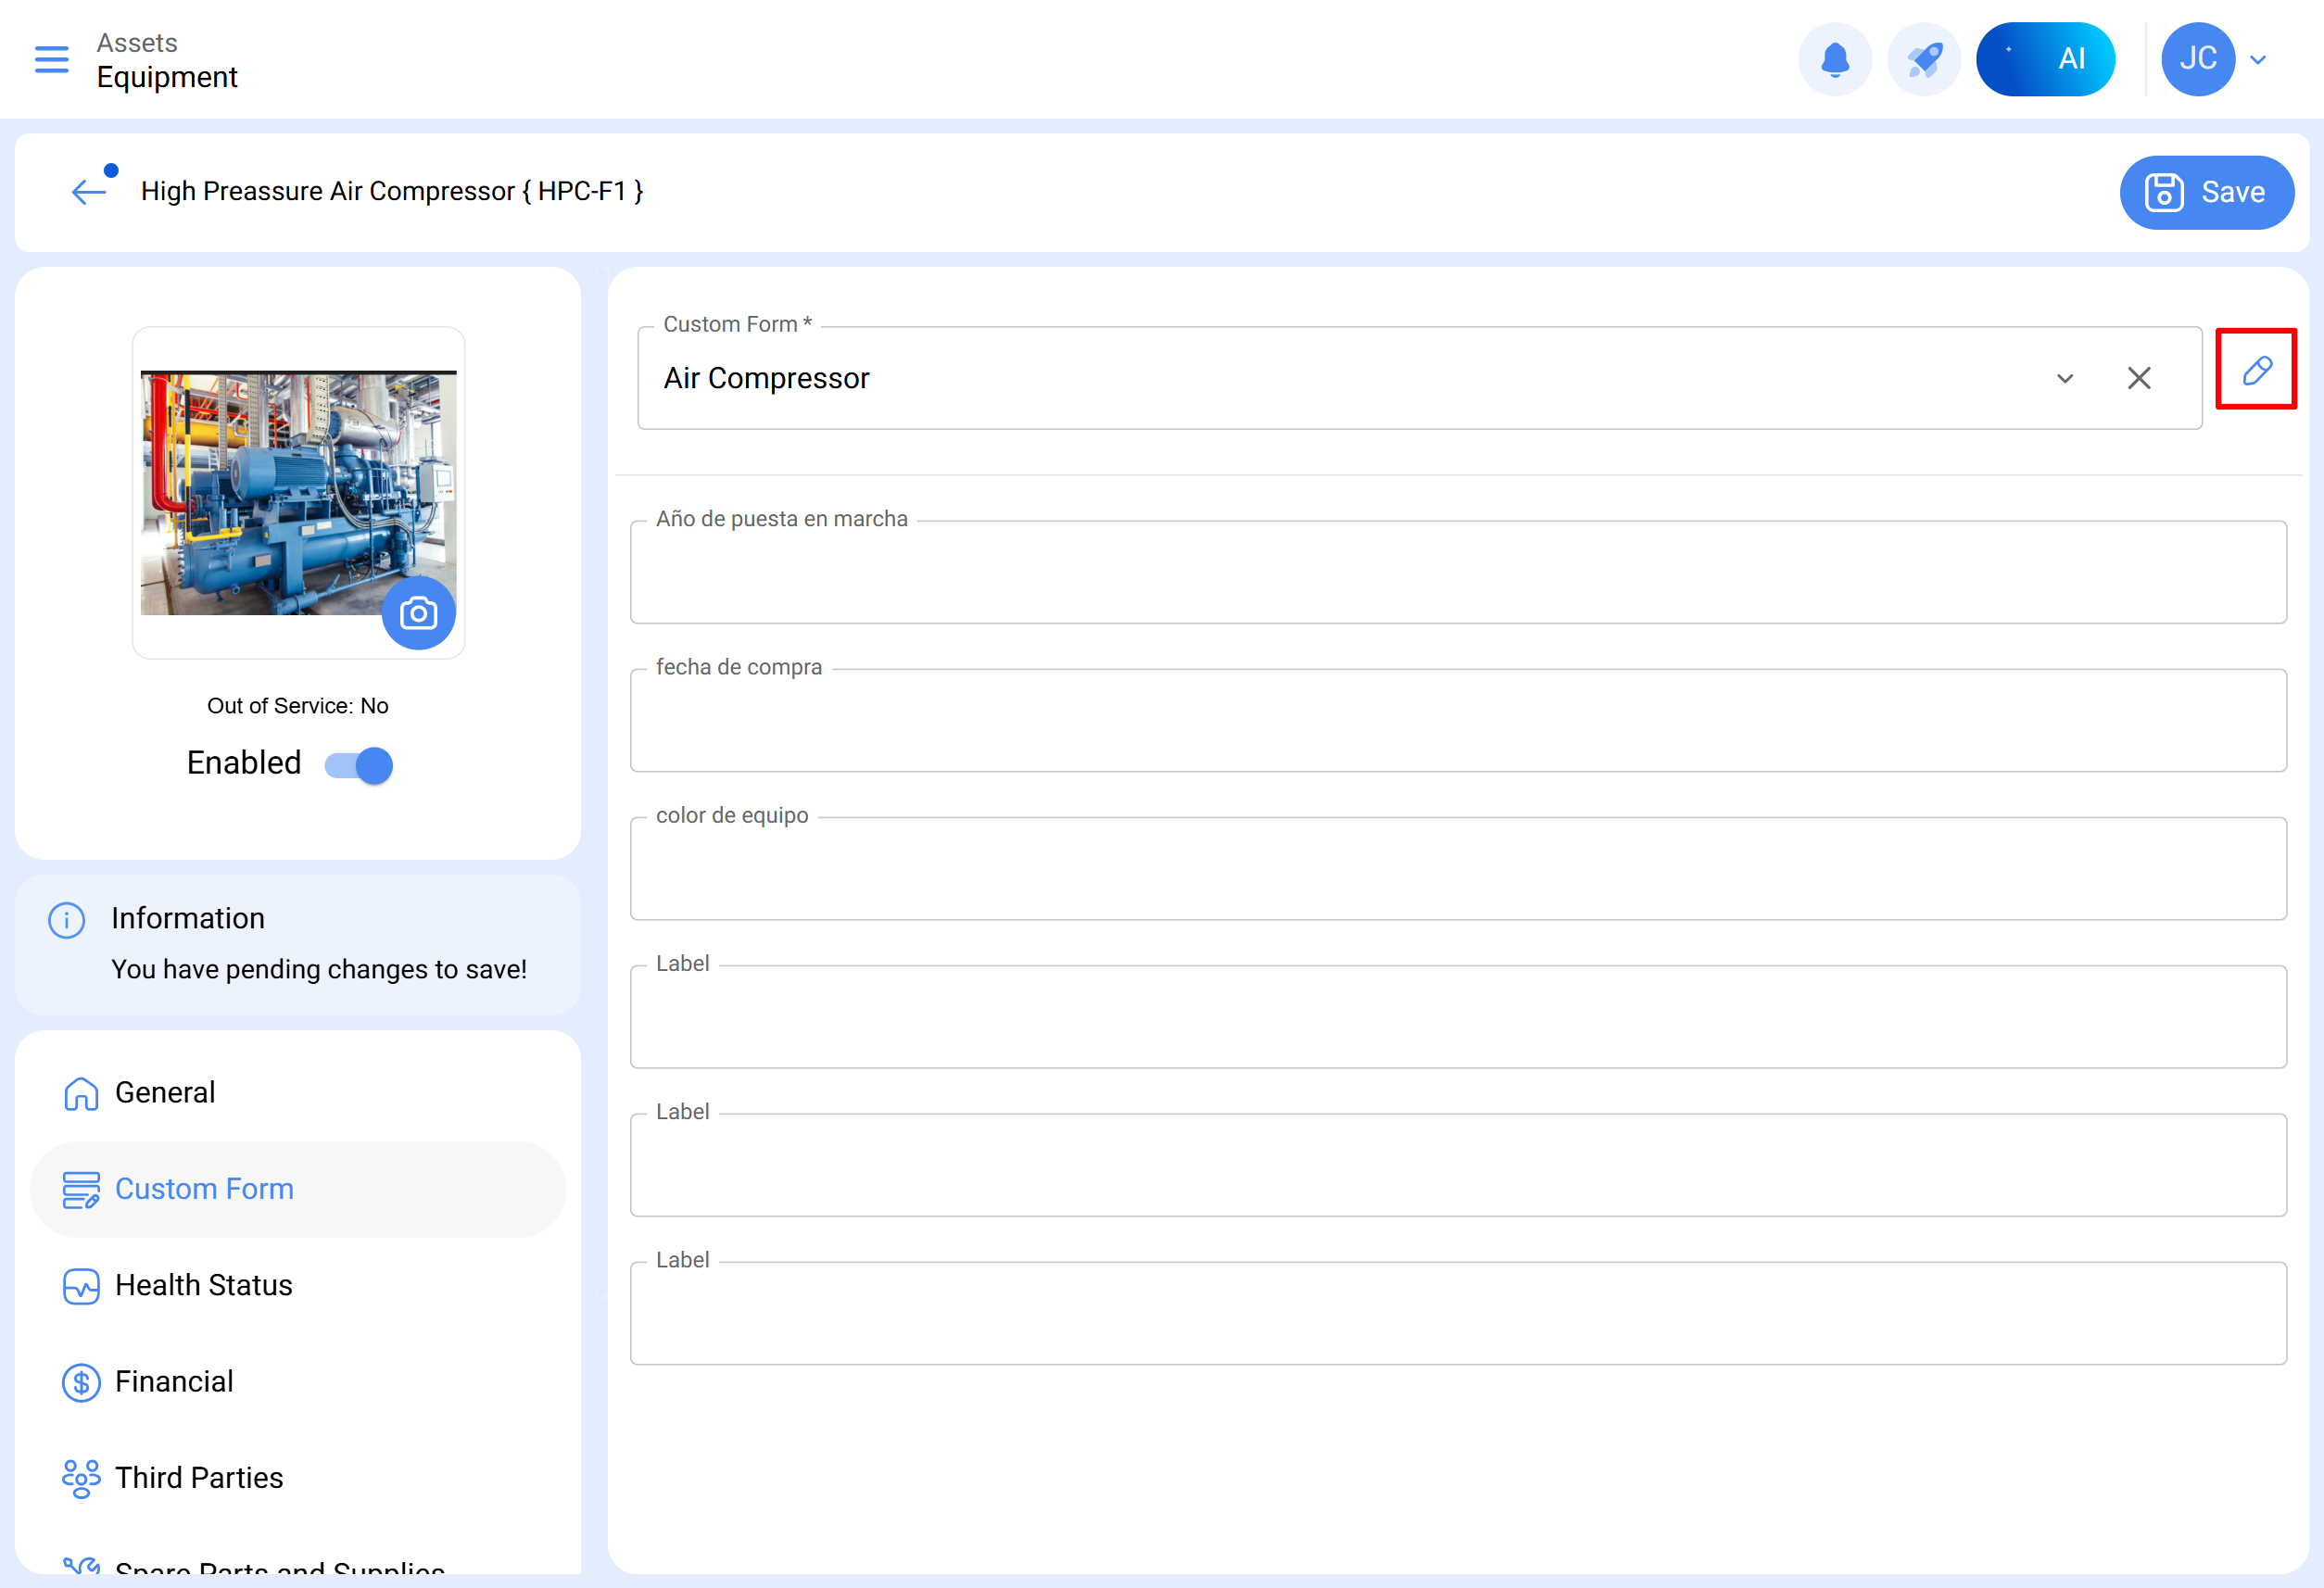Click the camera icon on equipment photo
The width and height of the screenshot is (2324, 1588).
click(x=418, y=613)
